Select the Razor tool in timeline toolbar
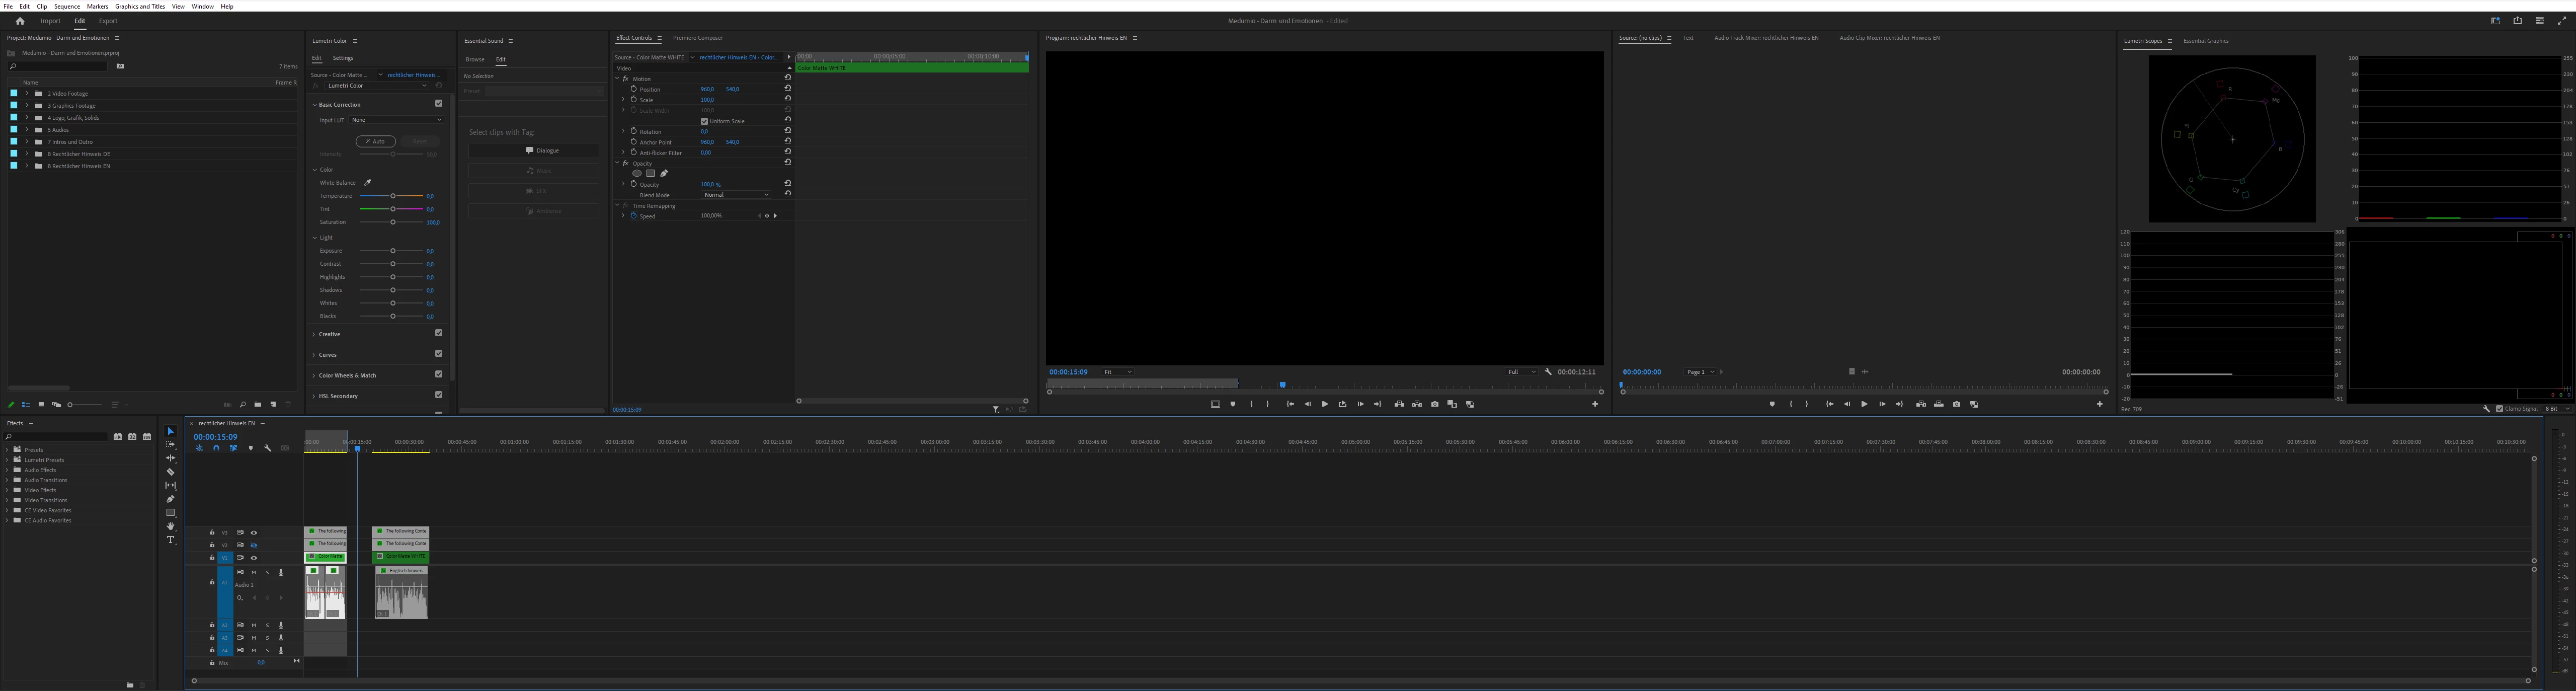 pyautogui.click(x=170, y=472)
